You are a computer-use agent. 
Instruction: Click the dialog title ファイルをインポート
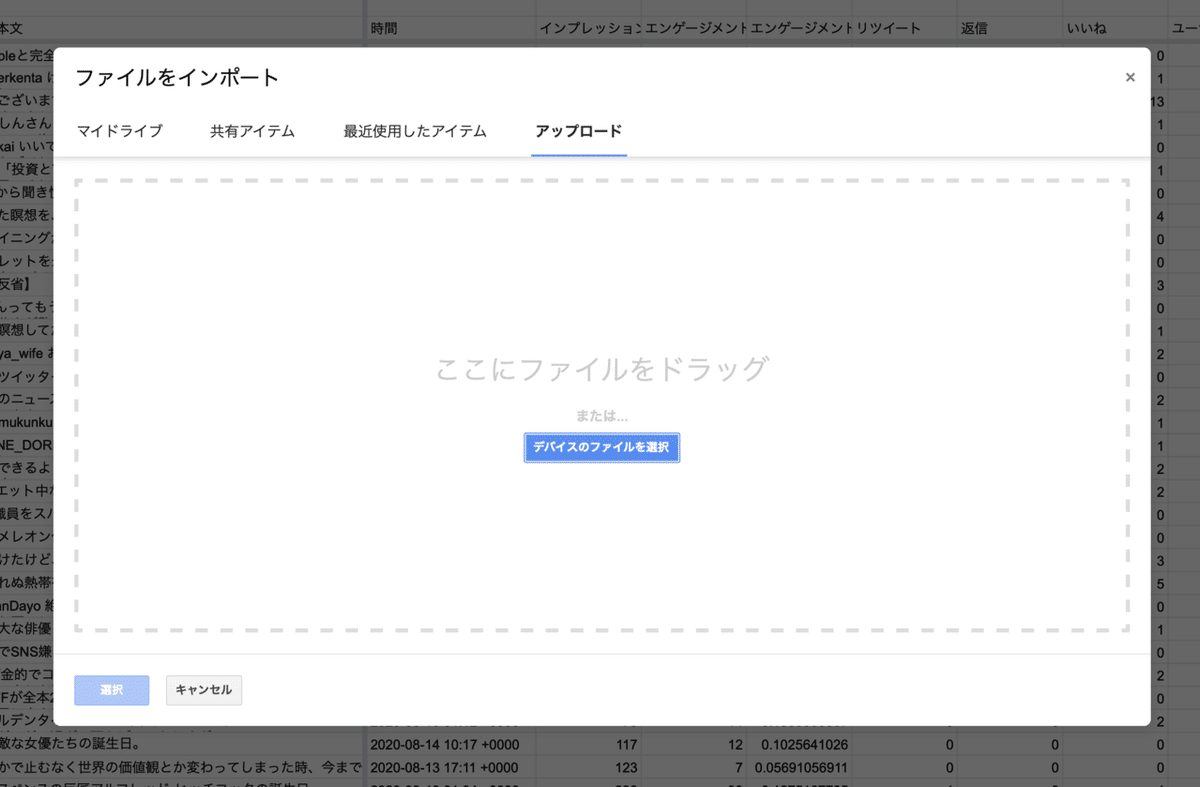pos(177,76)
